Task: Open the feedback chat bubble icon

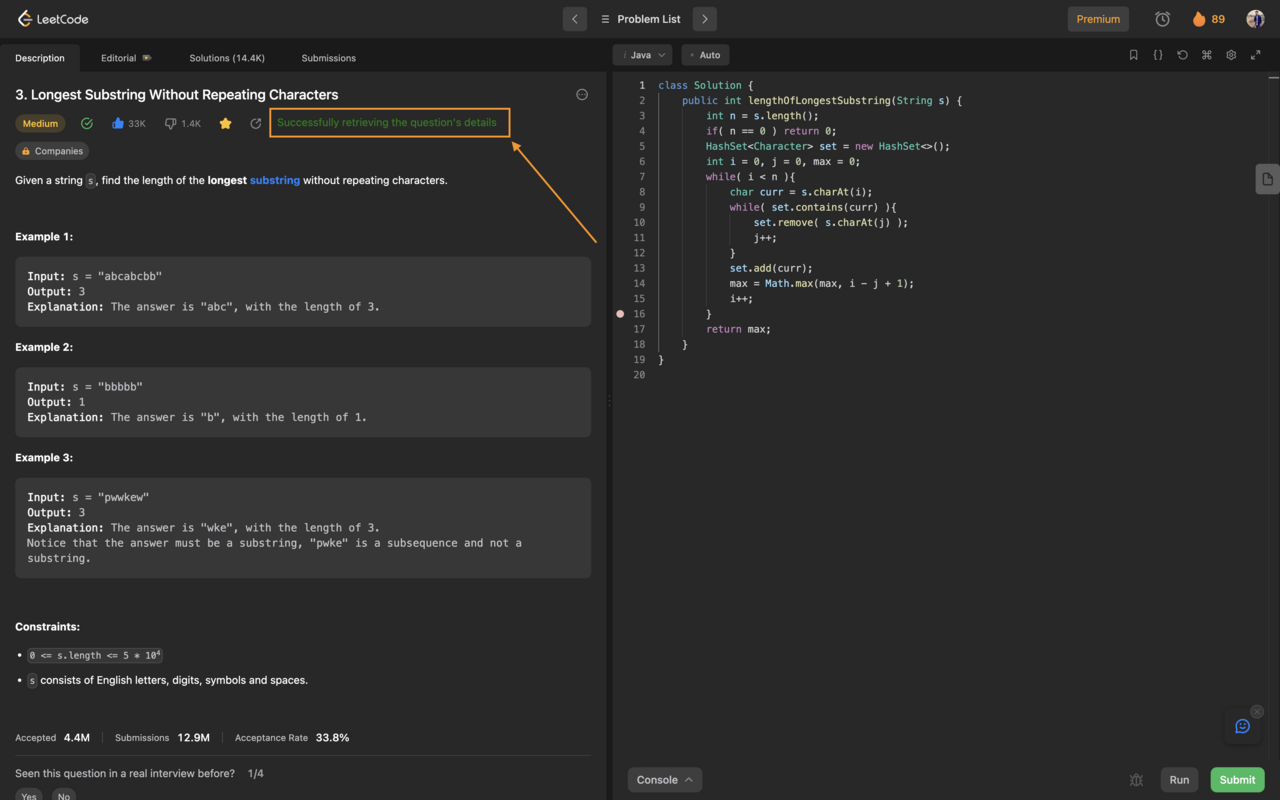Action: (x=1242, y=726)
